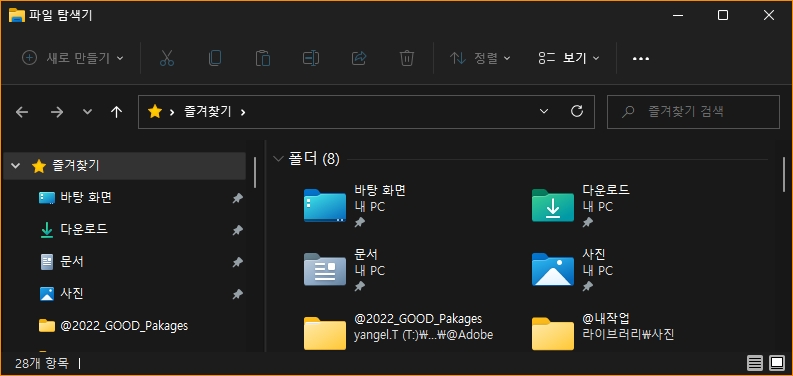The image size is (793, 376).
Task: Go forward with the right arrow
Action: coord(57,112)
